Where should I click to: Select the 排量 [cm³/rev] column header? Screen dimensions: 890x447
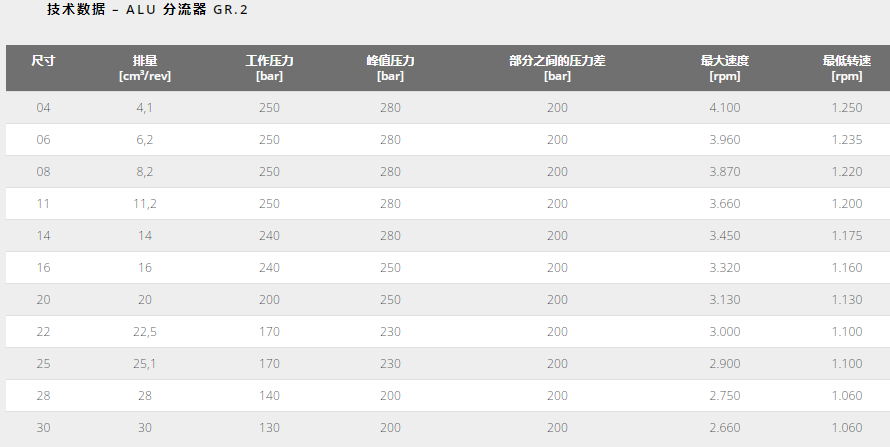145,68
